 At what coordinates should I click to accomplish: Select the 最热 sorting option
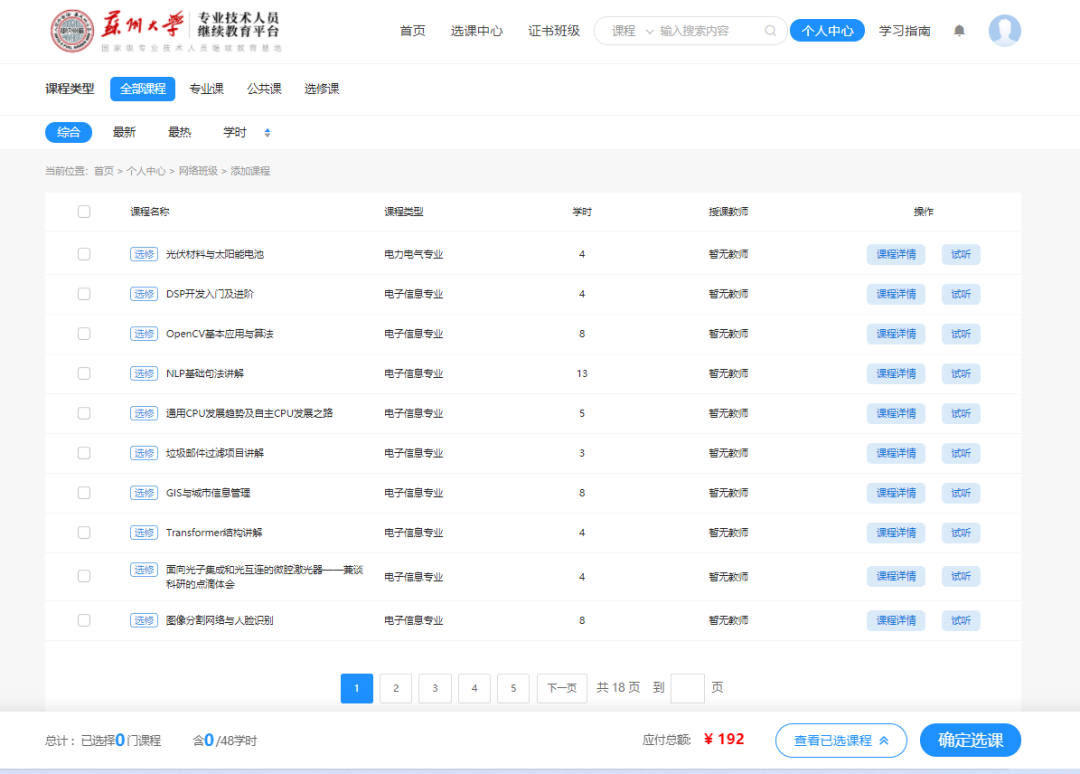coord(179,131)
